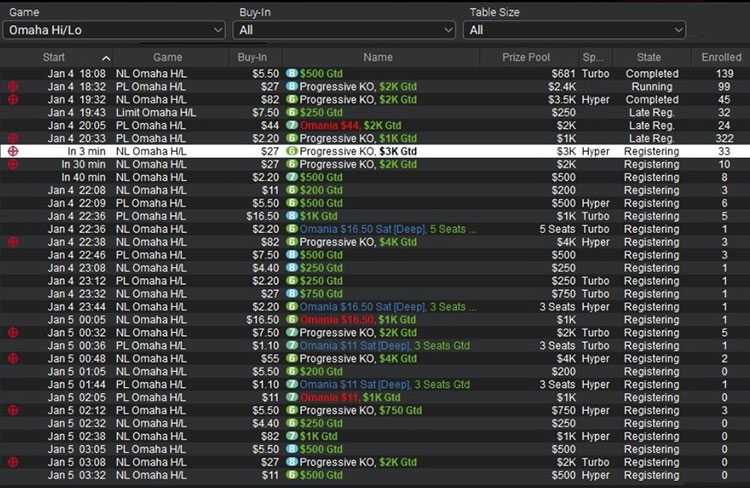Click the KO target icon on the Jan 4 22:38 row

coord(13,242)
